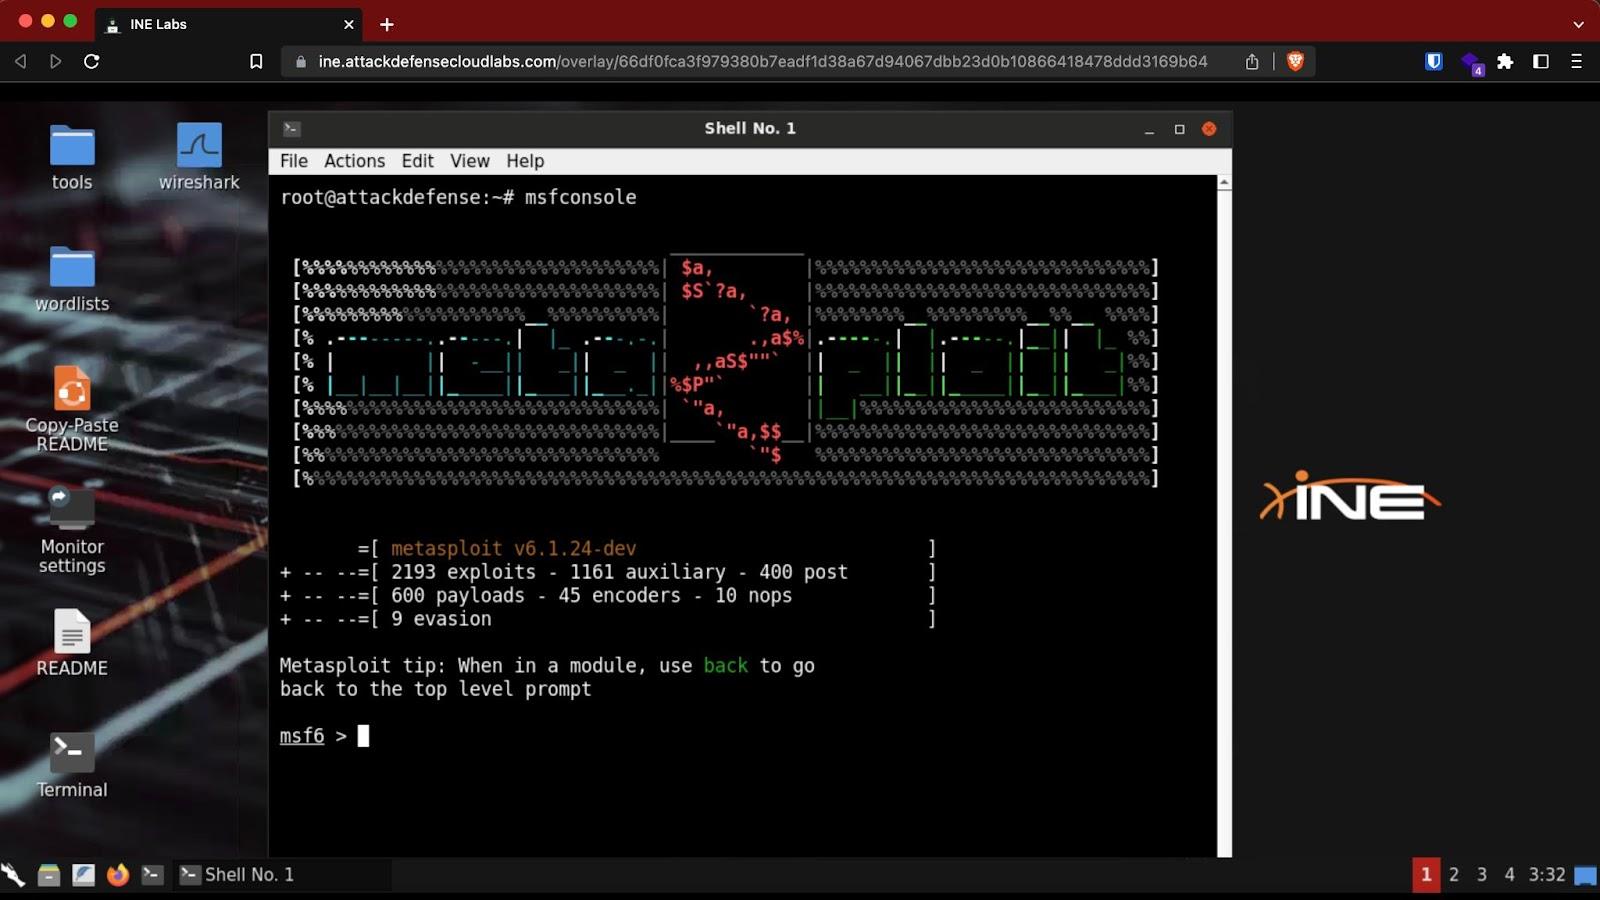This screenshot has width=1600, height=900.
Task: Open the extensions puzzle icon
Action: [x=1505, y=61]
